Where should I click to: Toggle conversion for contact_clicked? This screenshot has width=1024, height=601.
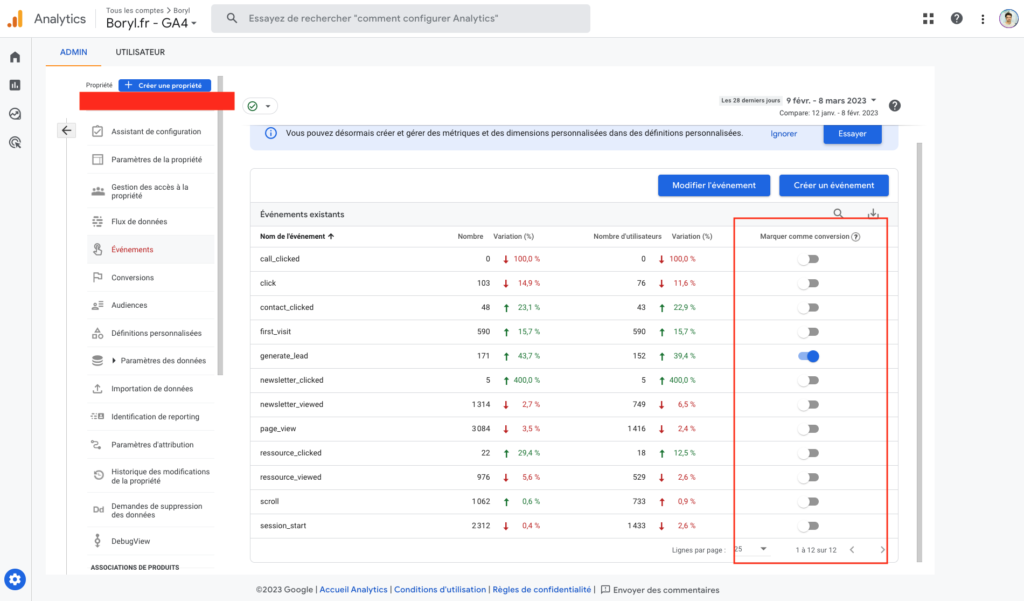(808, 308)
